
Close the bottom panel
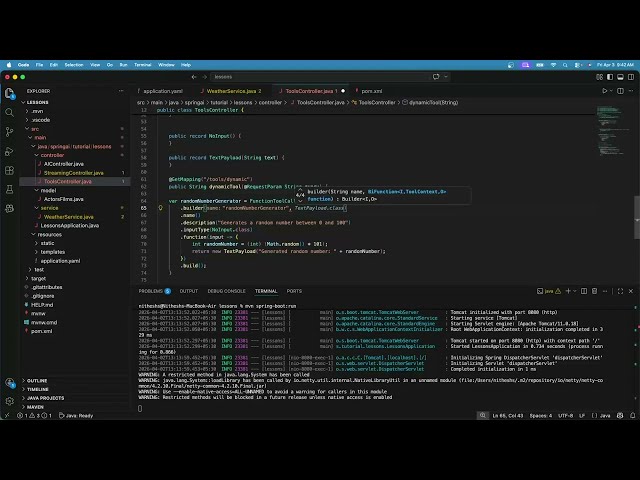pos(631,291)
